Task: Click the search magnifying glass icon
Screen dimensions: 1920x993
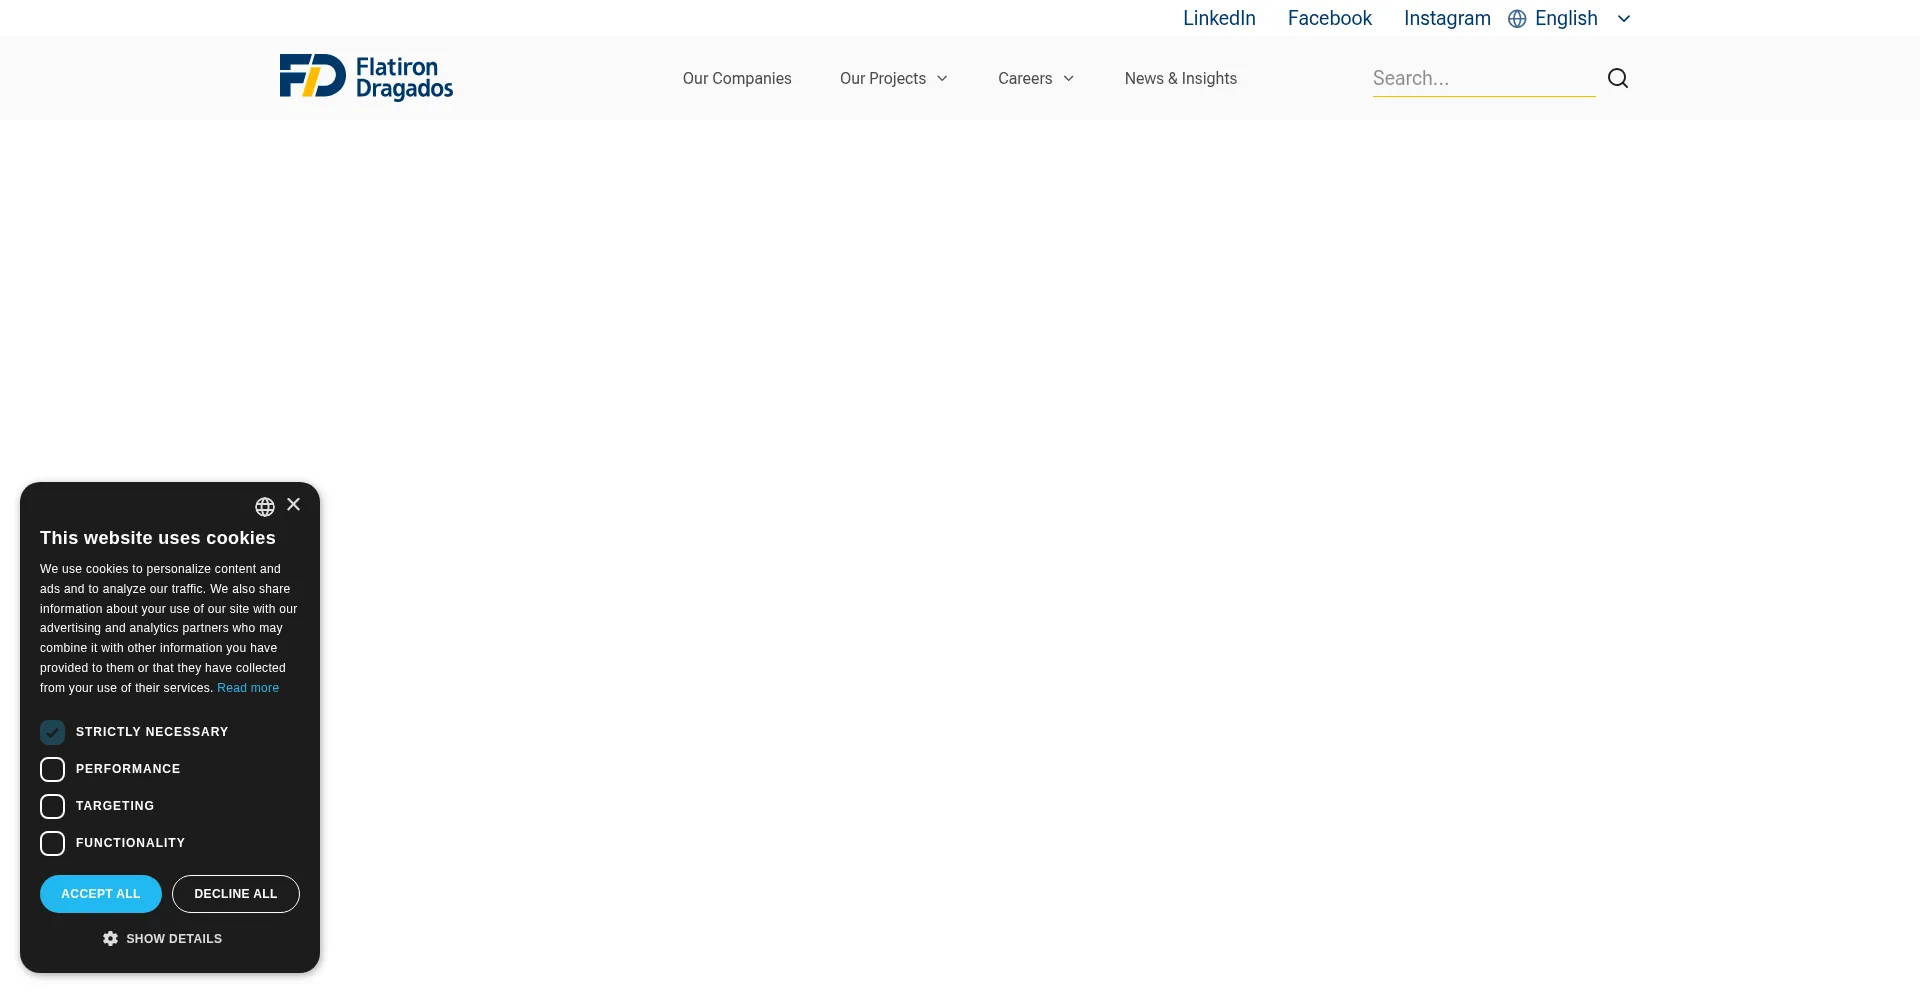Action: pyautogui.click(x=1617, y=78)
